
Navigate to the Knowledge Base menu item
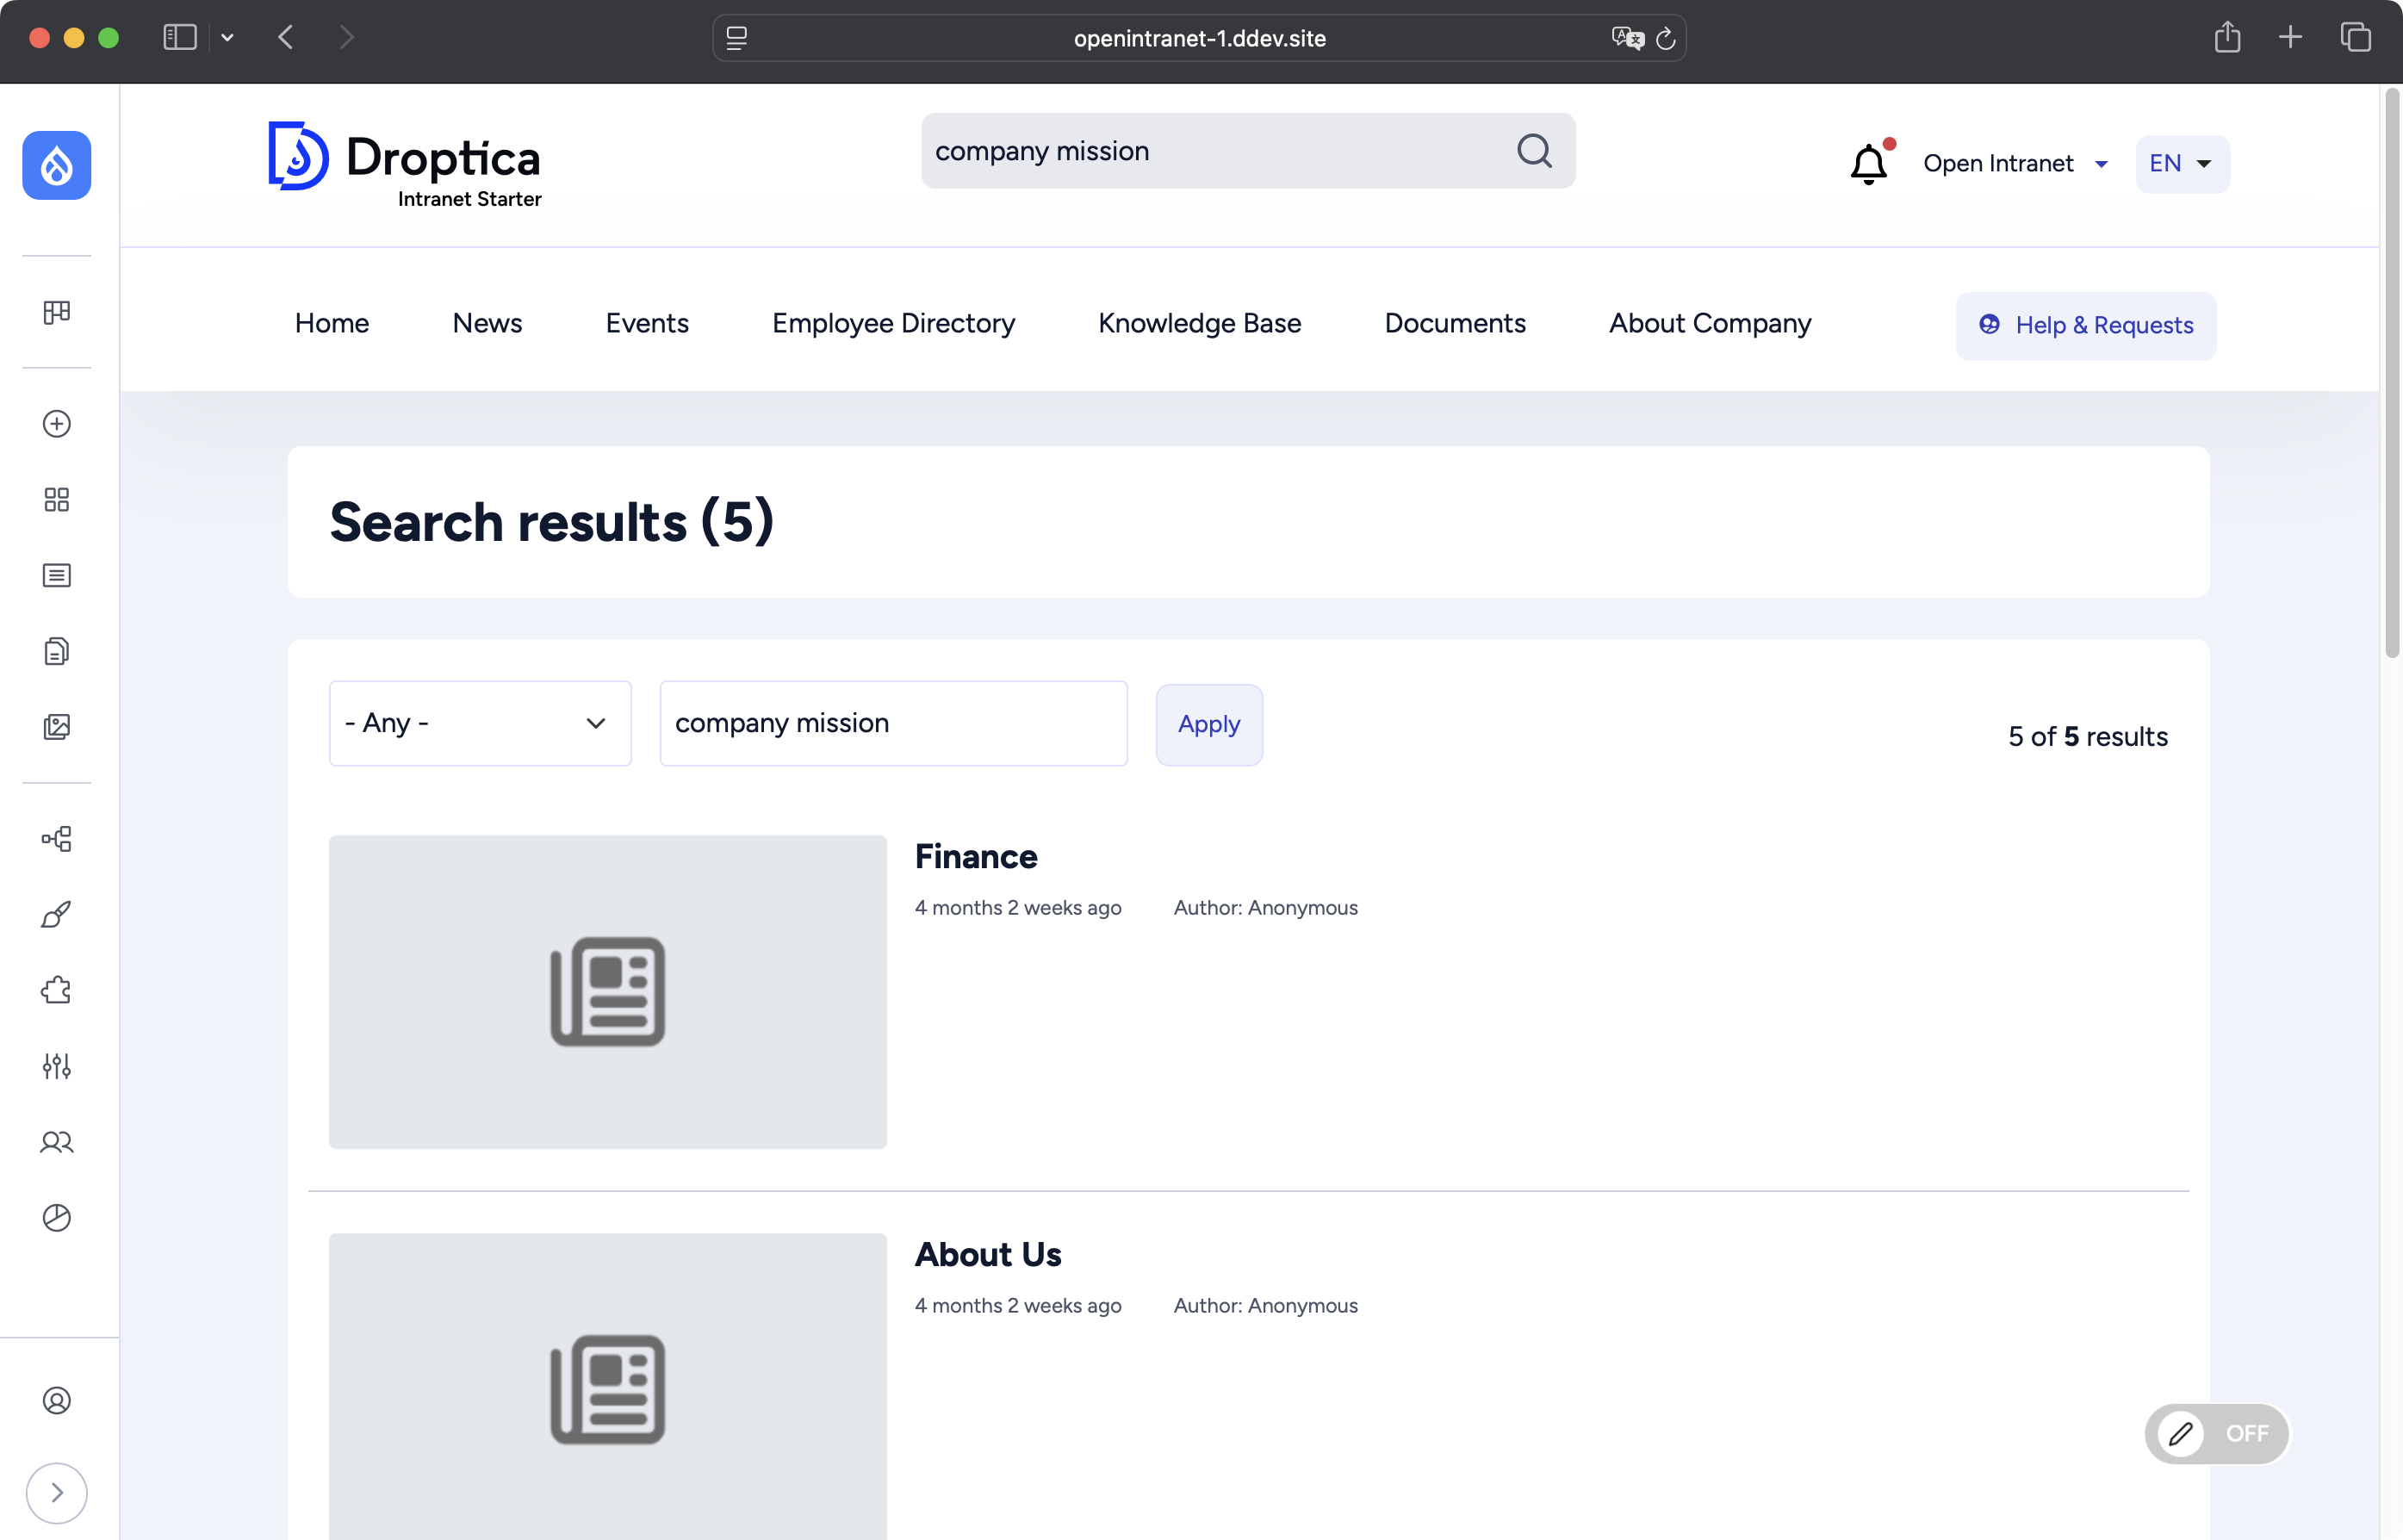pyautogui.click(x=1199, y=323)
